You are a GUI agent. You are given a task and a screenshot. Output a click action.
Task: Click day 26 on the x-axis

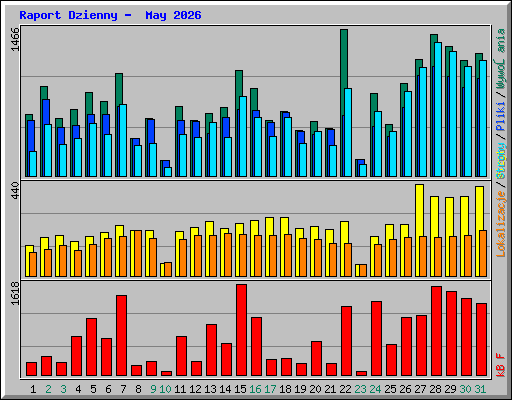pos(405,389)
